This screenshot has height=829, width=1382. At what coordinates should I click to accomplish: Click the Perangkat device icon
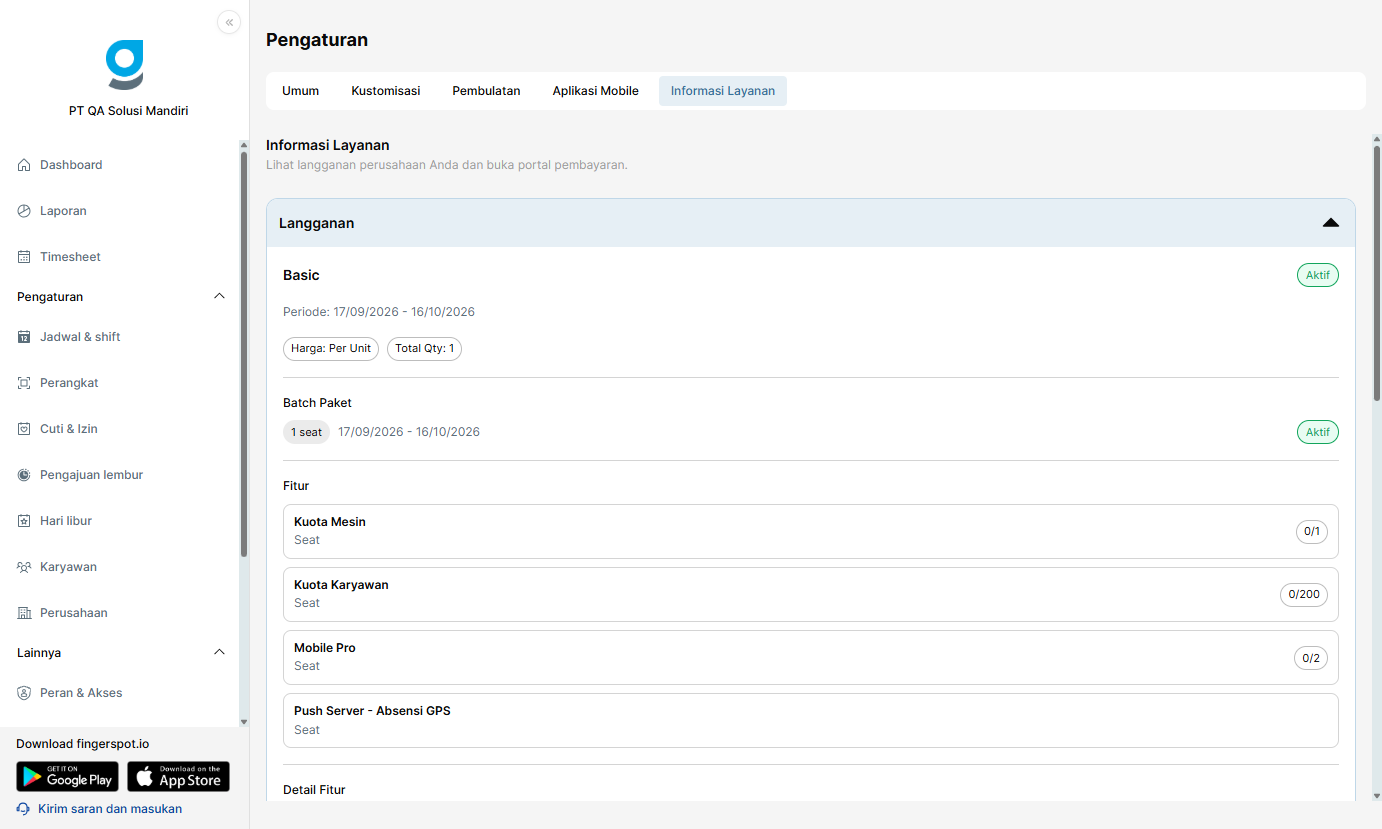pyautogui.click(x=24, y=383)
